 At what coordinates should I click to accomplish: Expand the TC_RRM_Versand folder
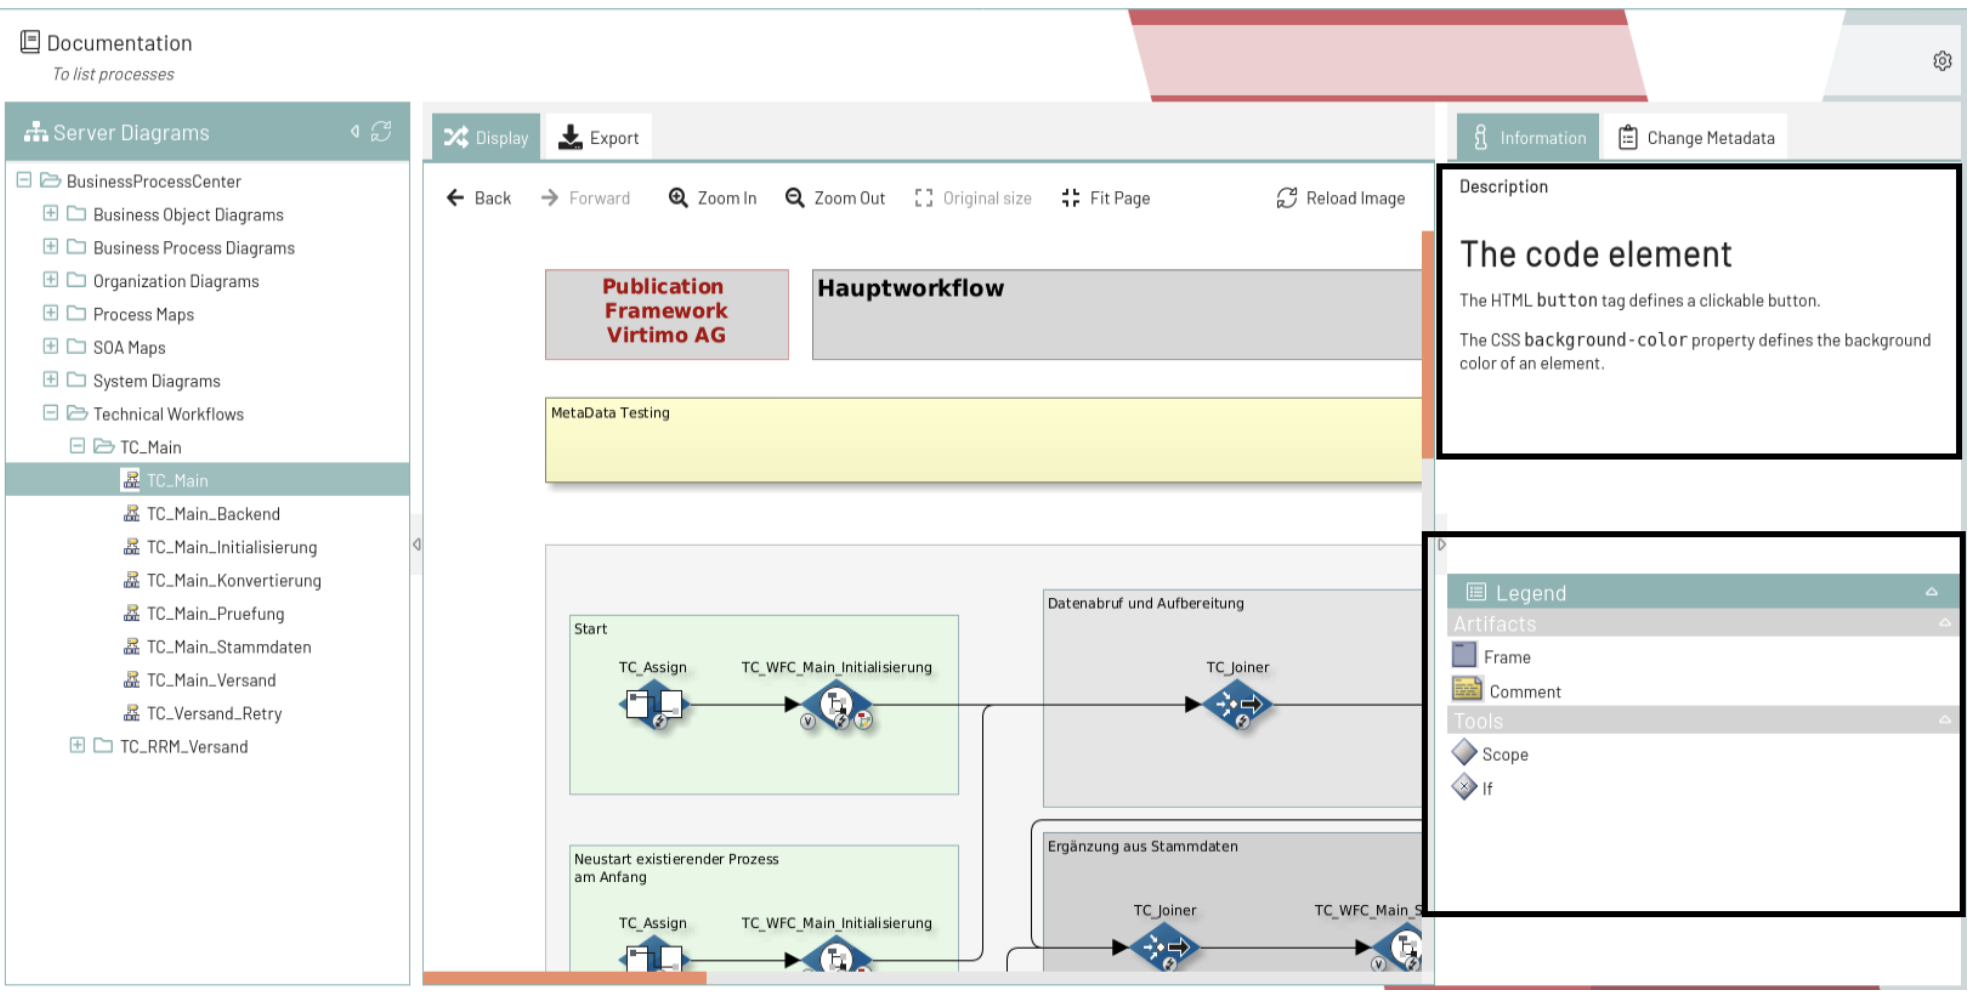pos(77,746)
